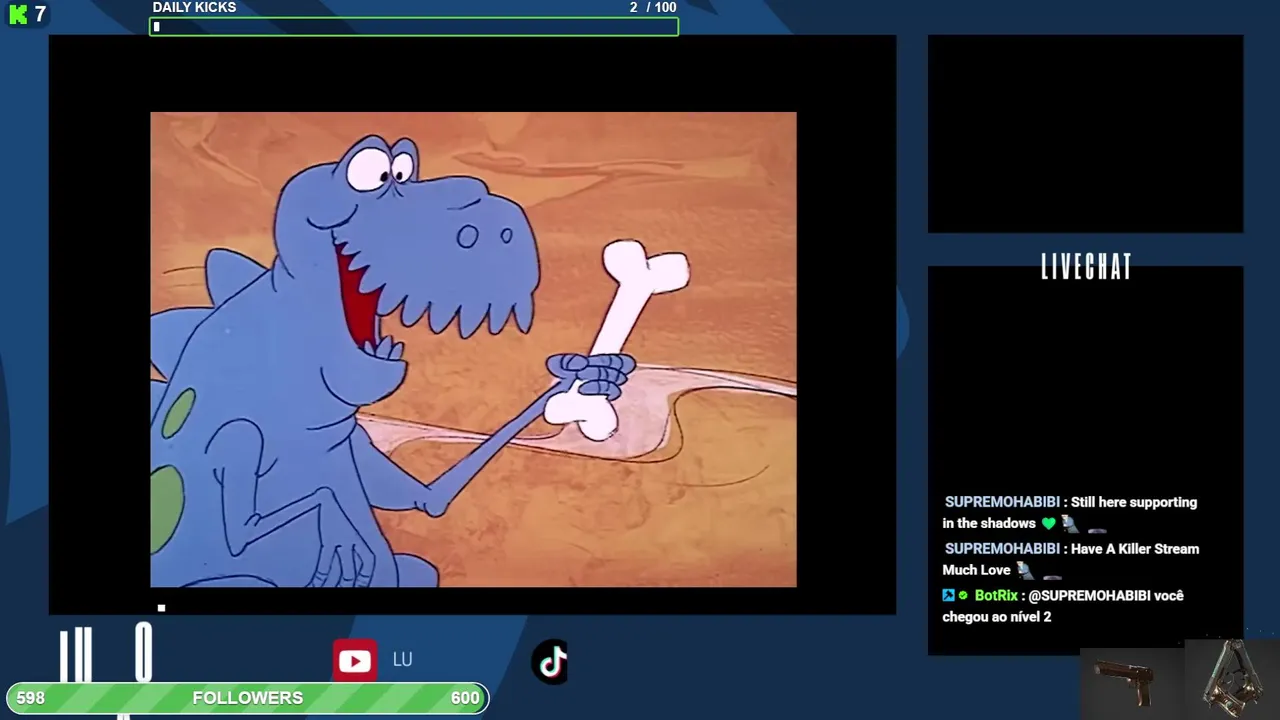Select the pistol weapon thumbnail

pos(1131,684)
